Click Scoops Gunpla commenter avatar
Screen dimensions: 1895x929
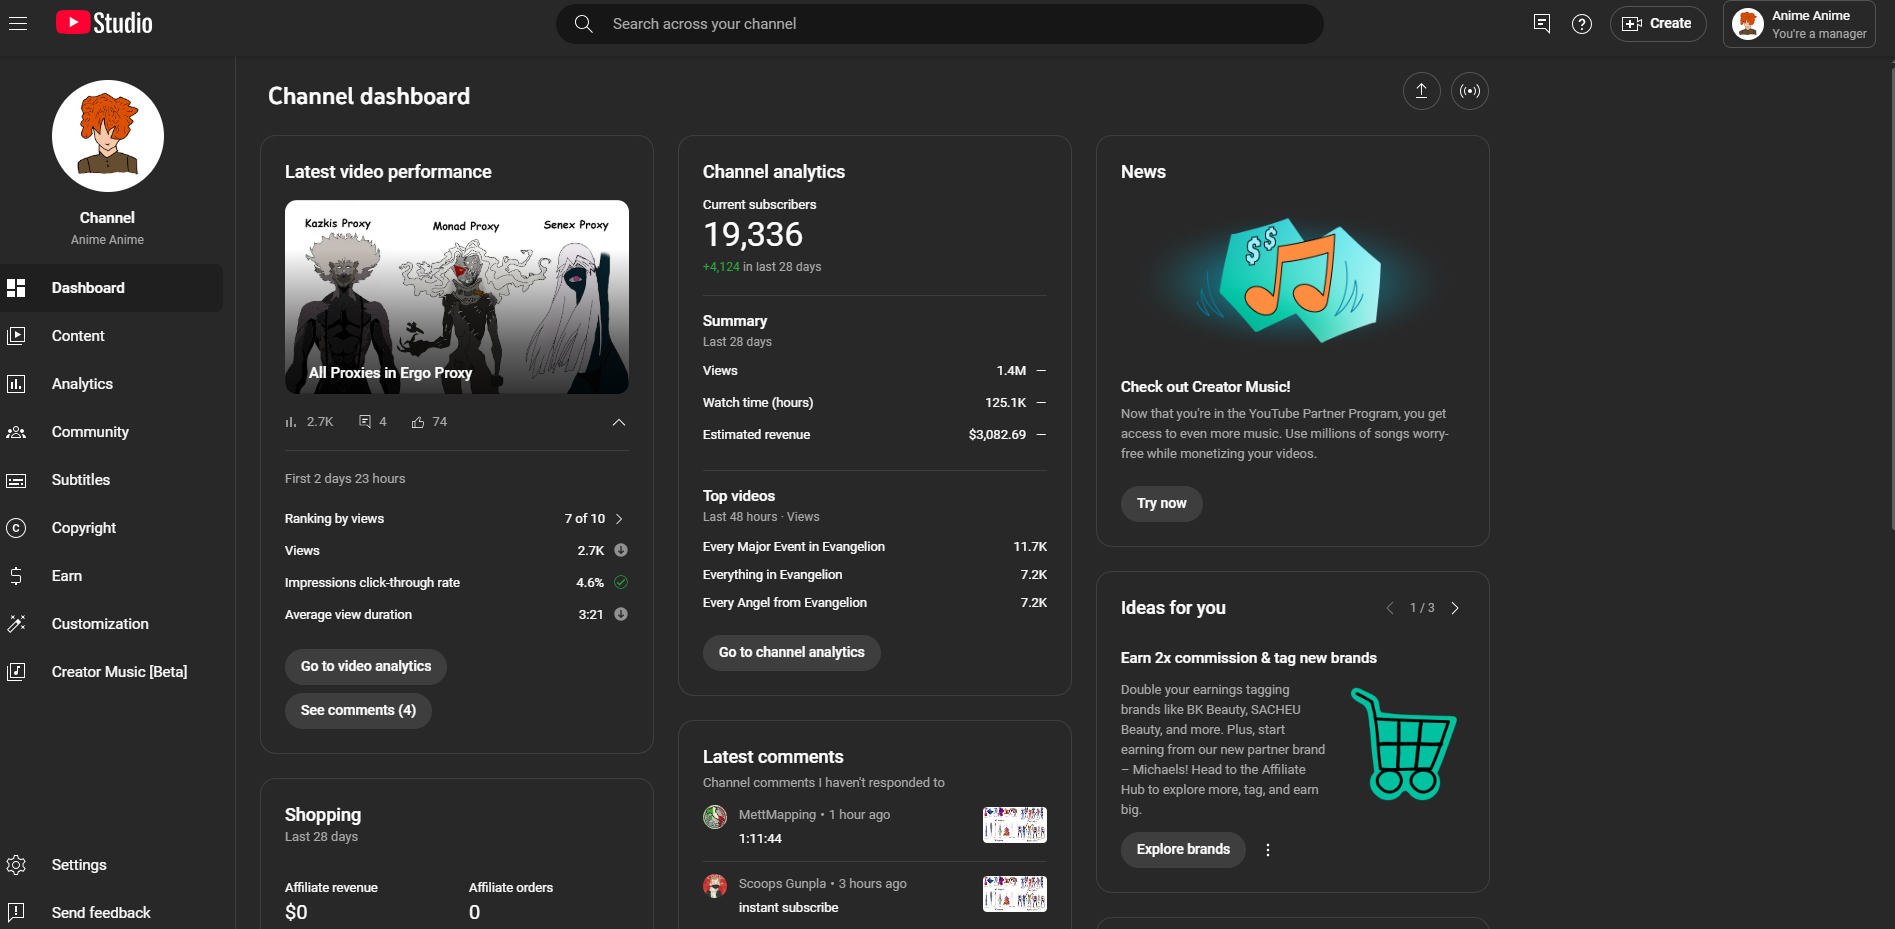click(x=715, y=886)
